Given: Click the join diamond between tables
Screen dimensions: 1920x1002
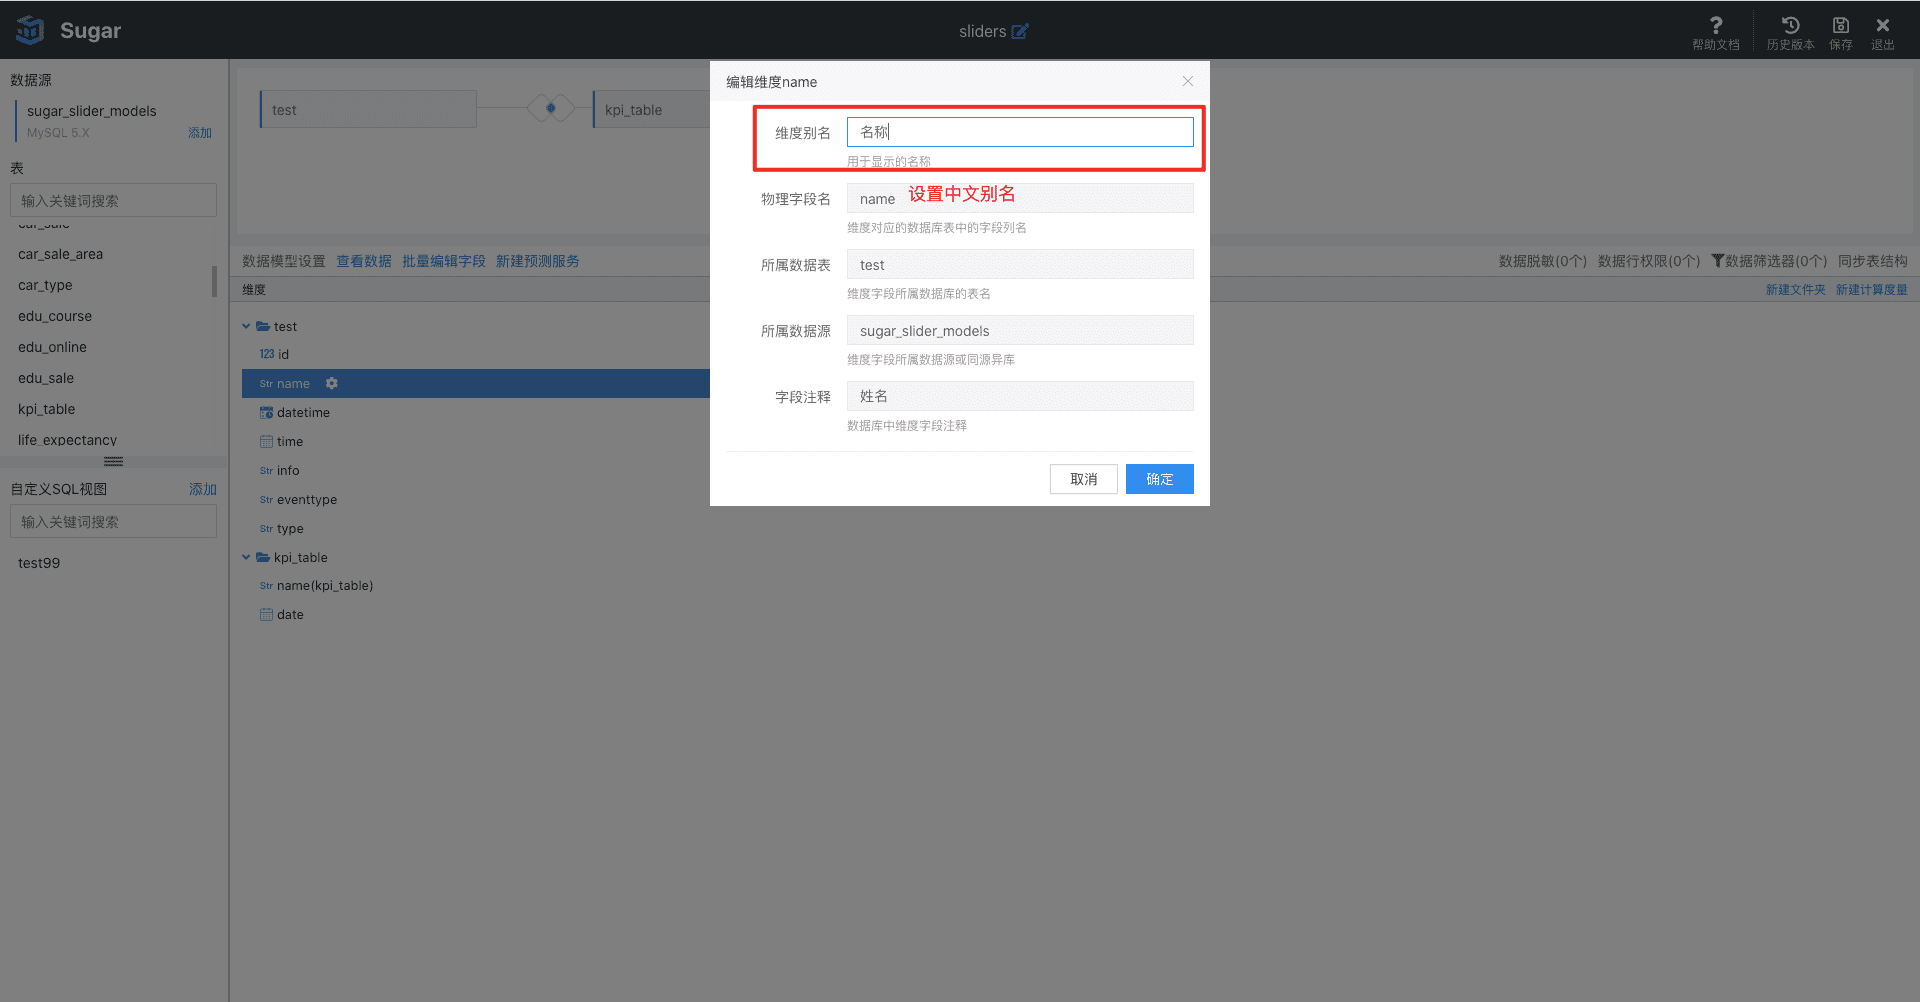Looking at the screenshot, I should [x=551, y=108].
